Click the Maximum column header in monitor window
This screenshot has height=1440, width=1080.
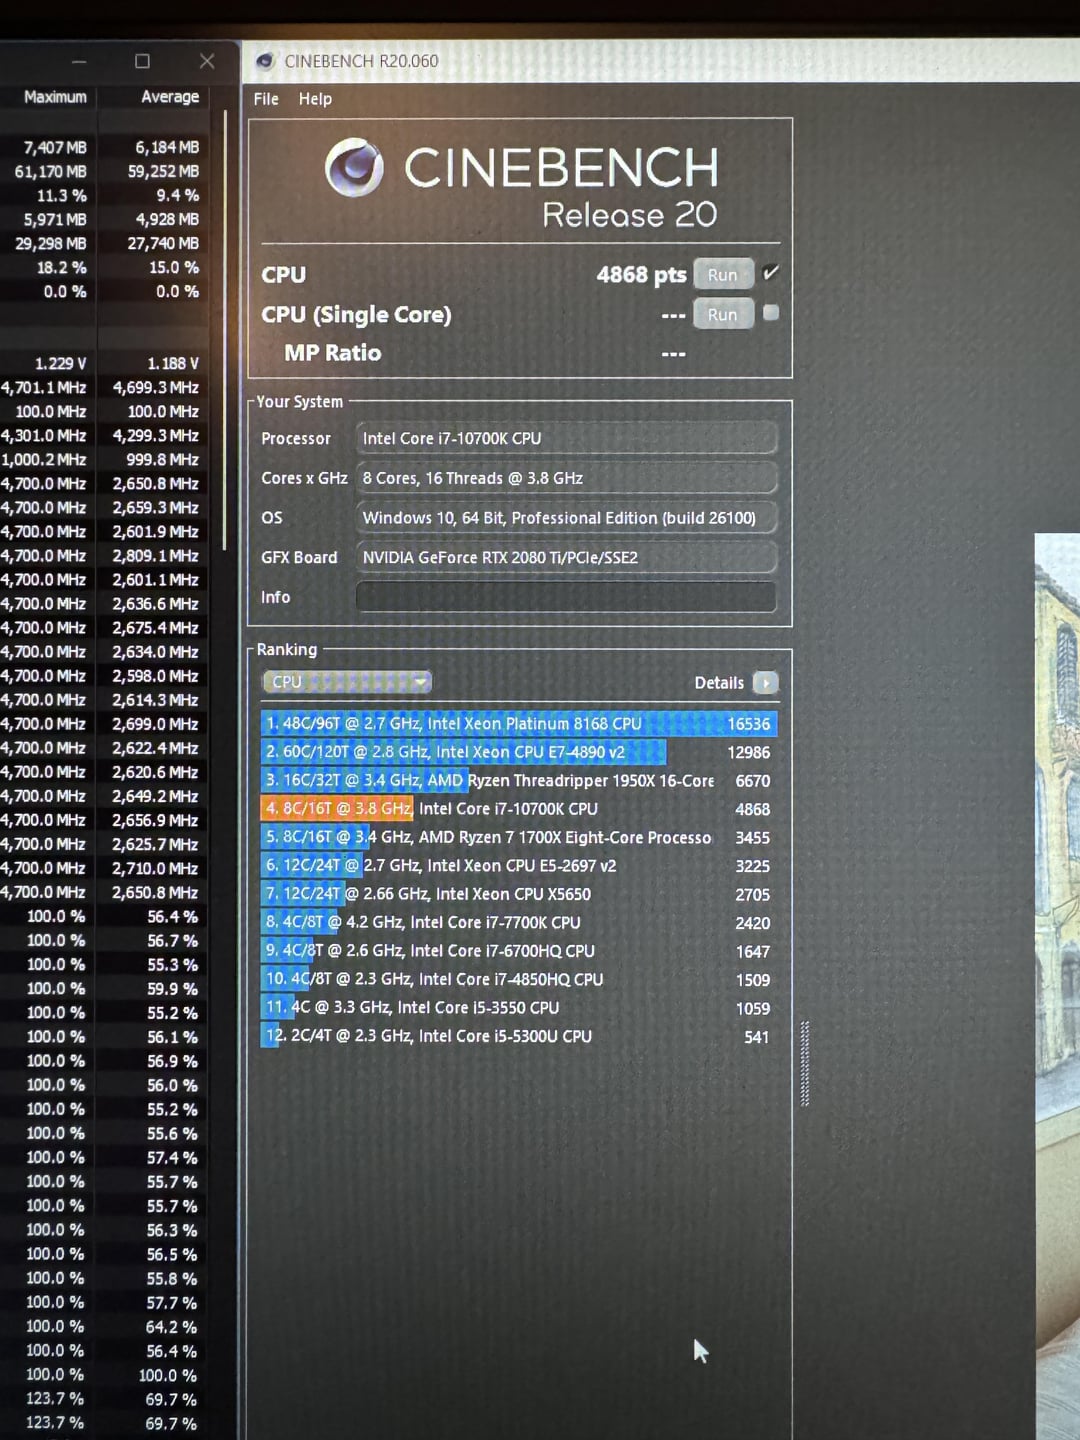[55, 97]
